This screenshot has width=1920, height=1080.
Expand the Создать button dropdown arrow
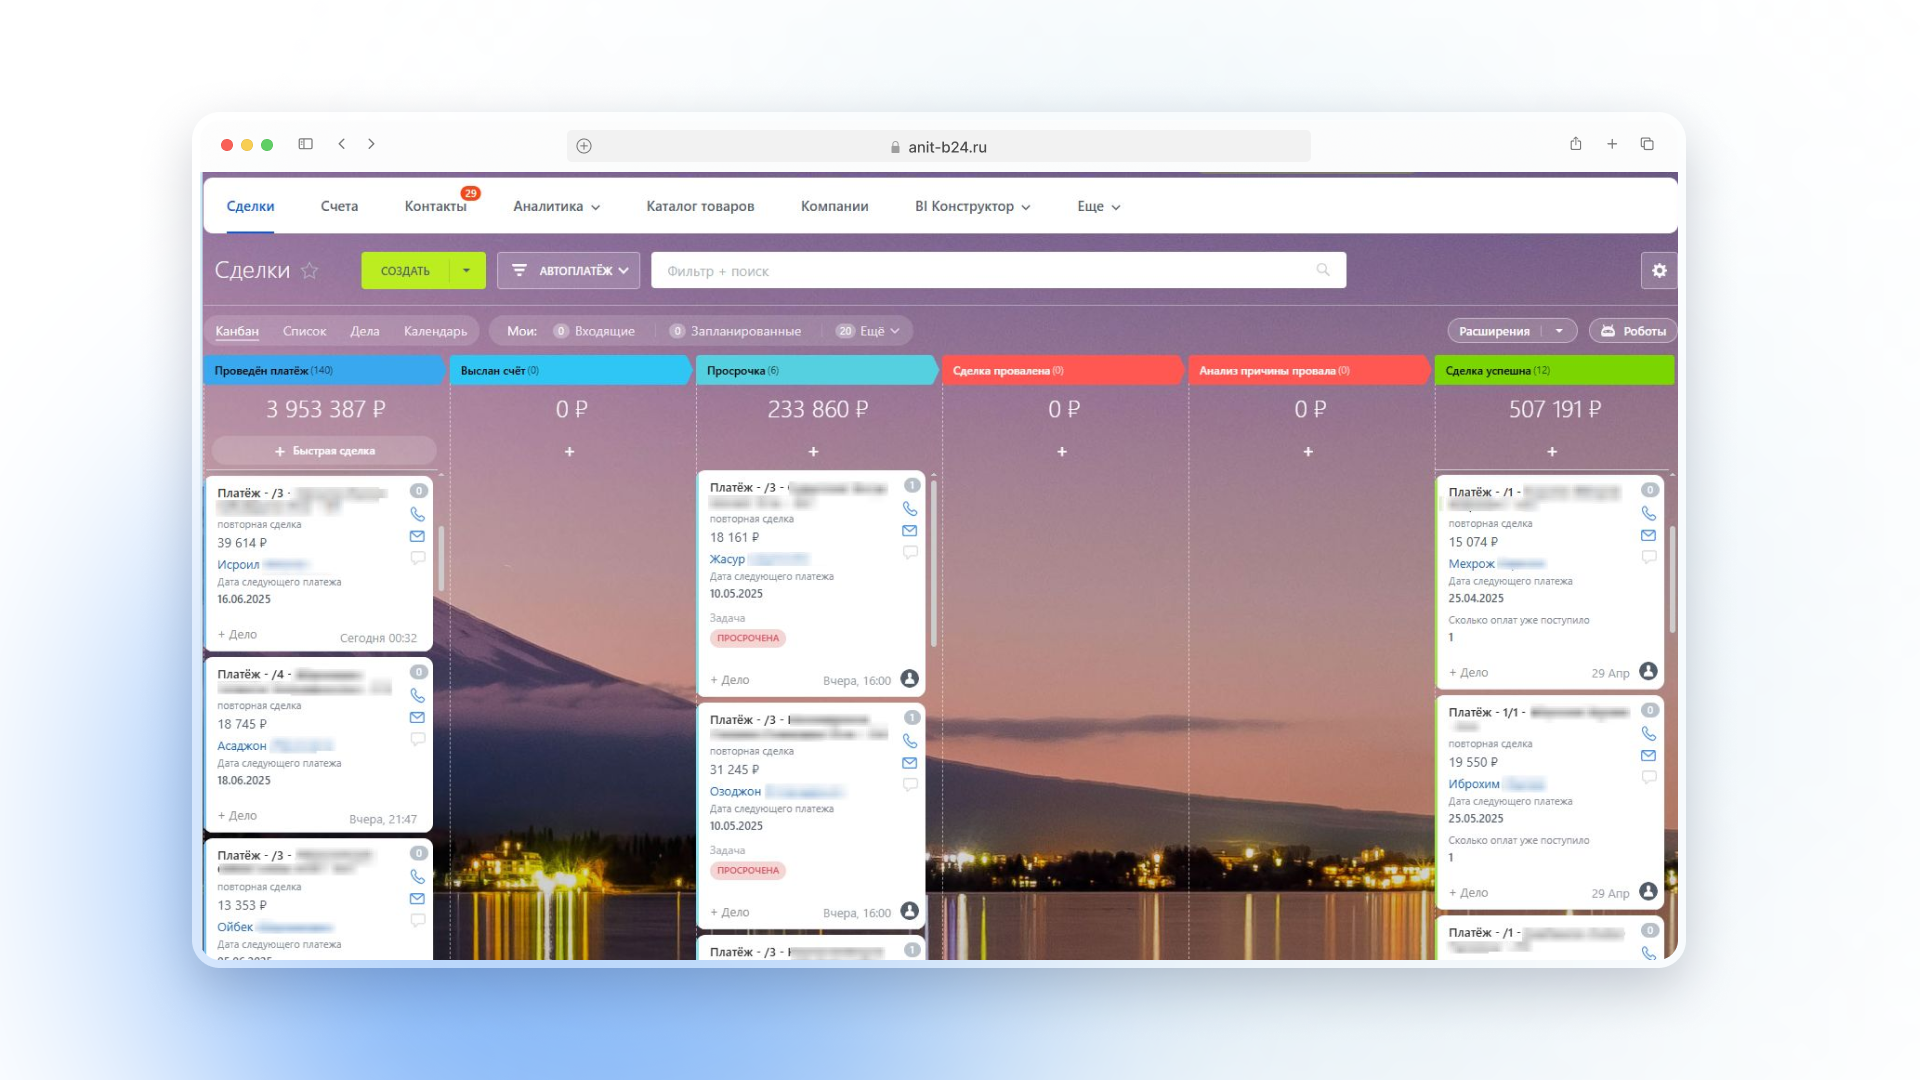tap(466, 271)
